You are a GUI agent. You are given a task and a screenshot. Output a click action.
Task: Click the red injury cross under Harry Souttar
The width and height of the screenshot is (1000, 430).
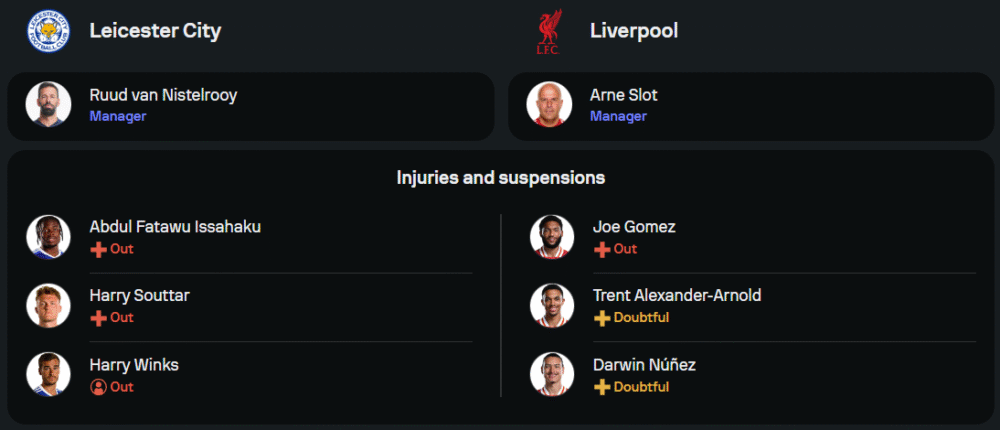pyautogui.click(x=98, y=318)
